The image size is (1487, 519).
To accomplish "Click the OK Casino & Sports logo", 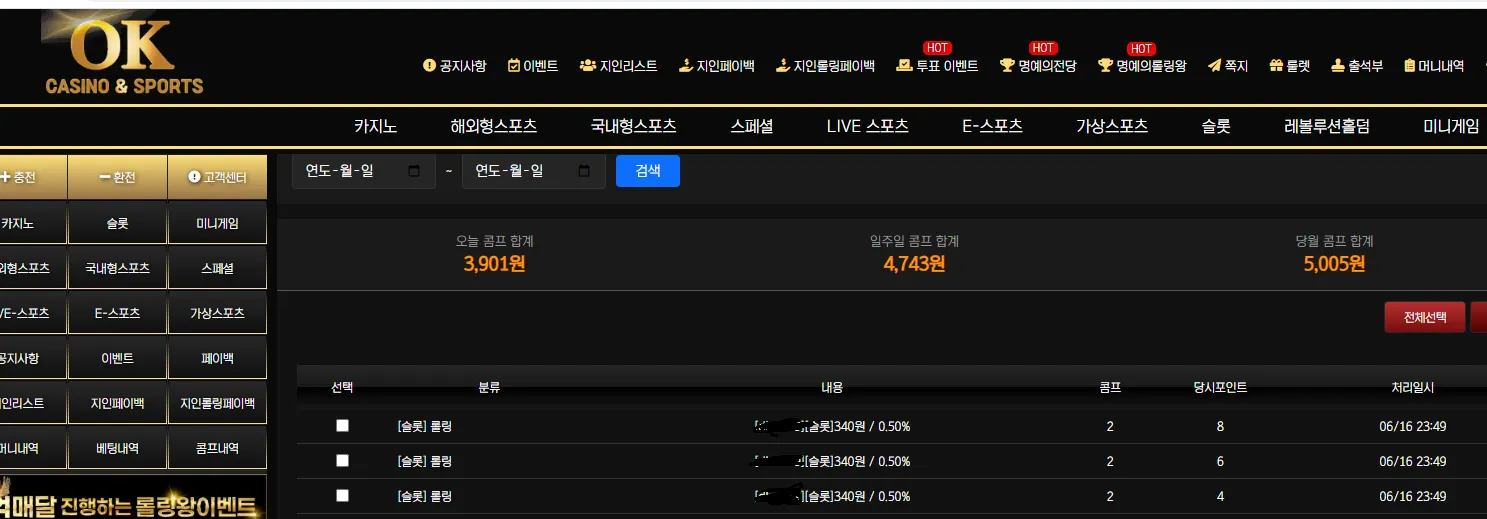I will pos(122,55).
